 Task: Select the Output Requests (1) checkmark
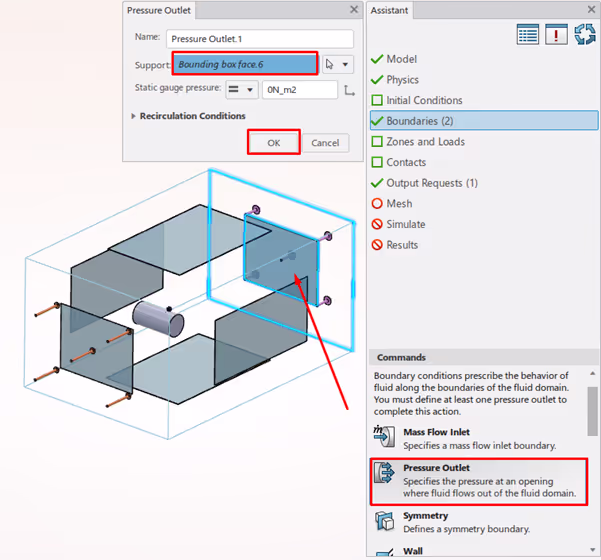(377, 183)
